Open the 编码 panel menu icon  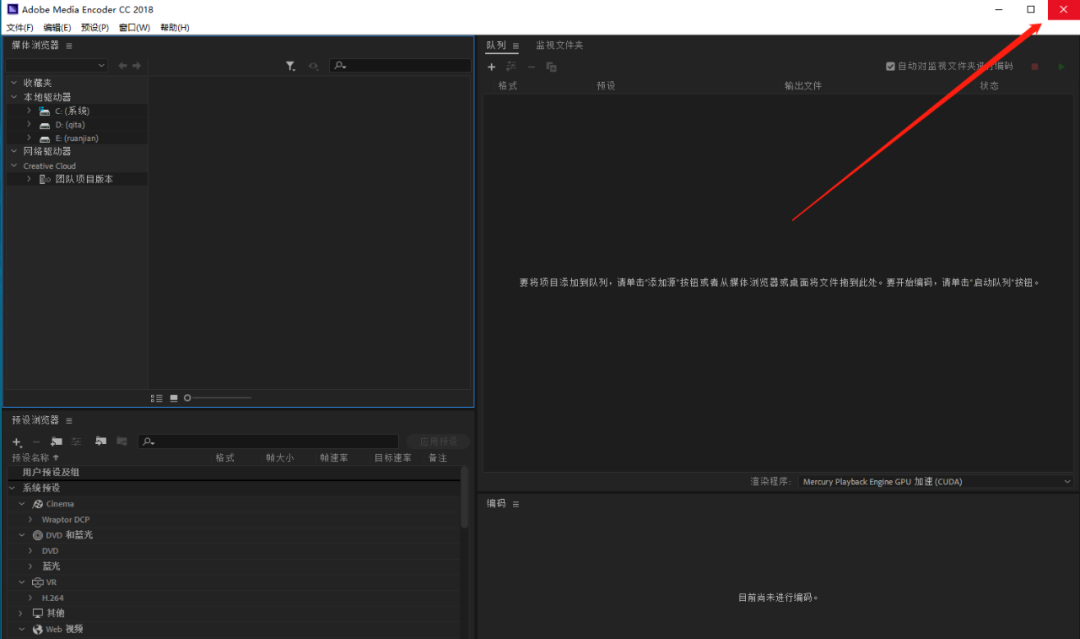[516, 504]
